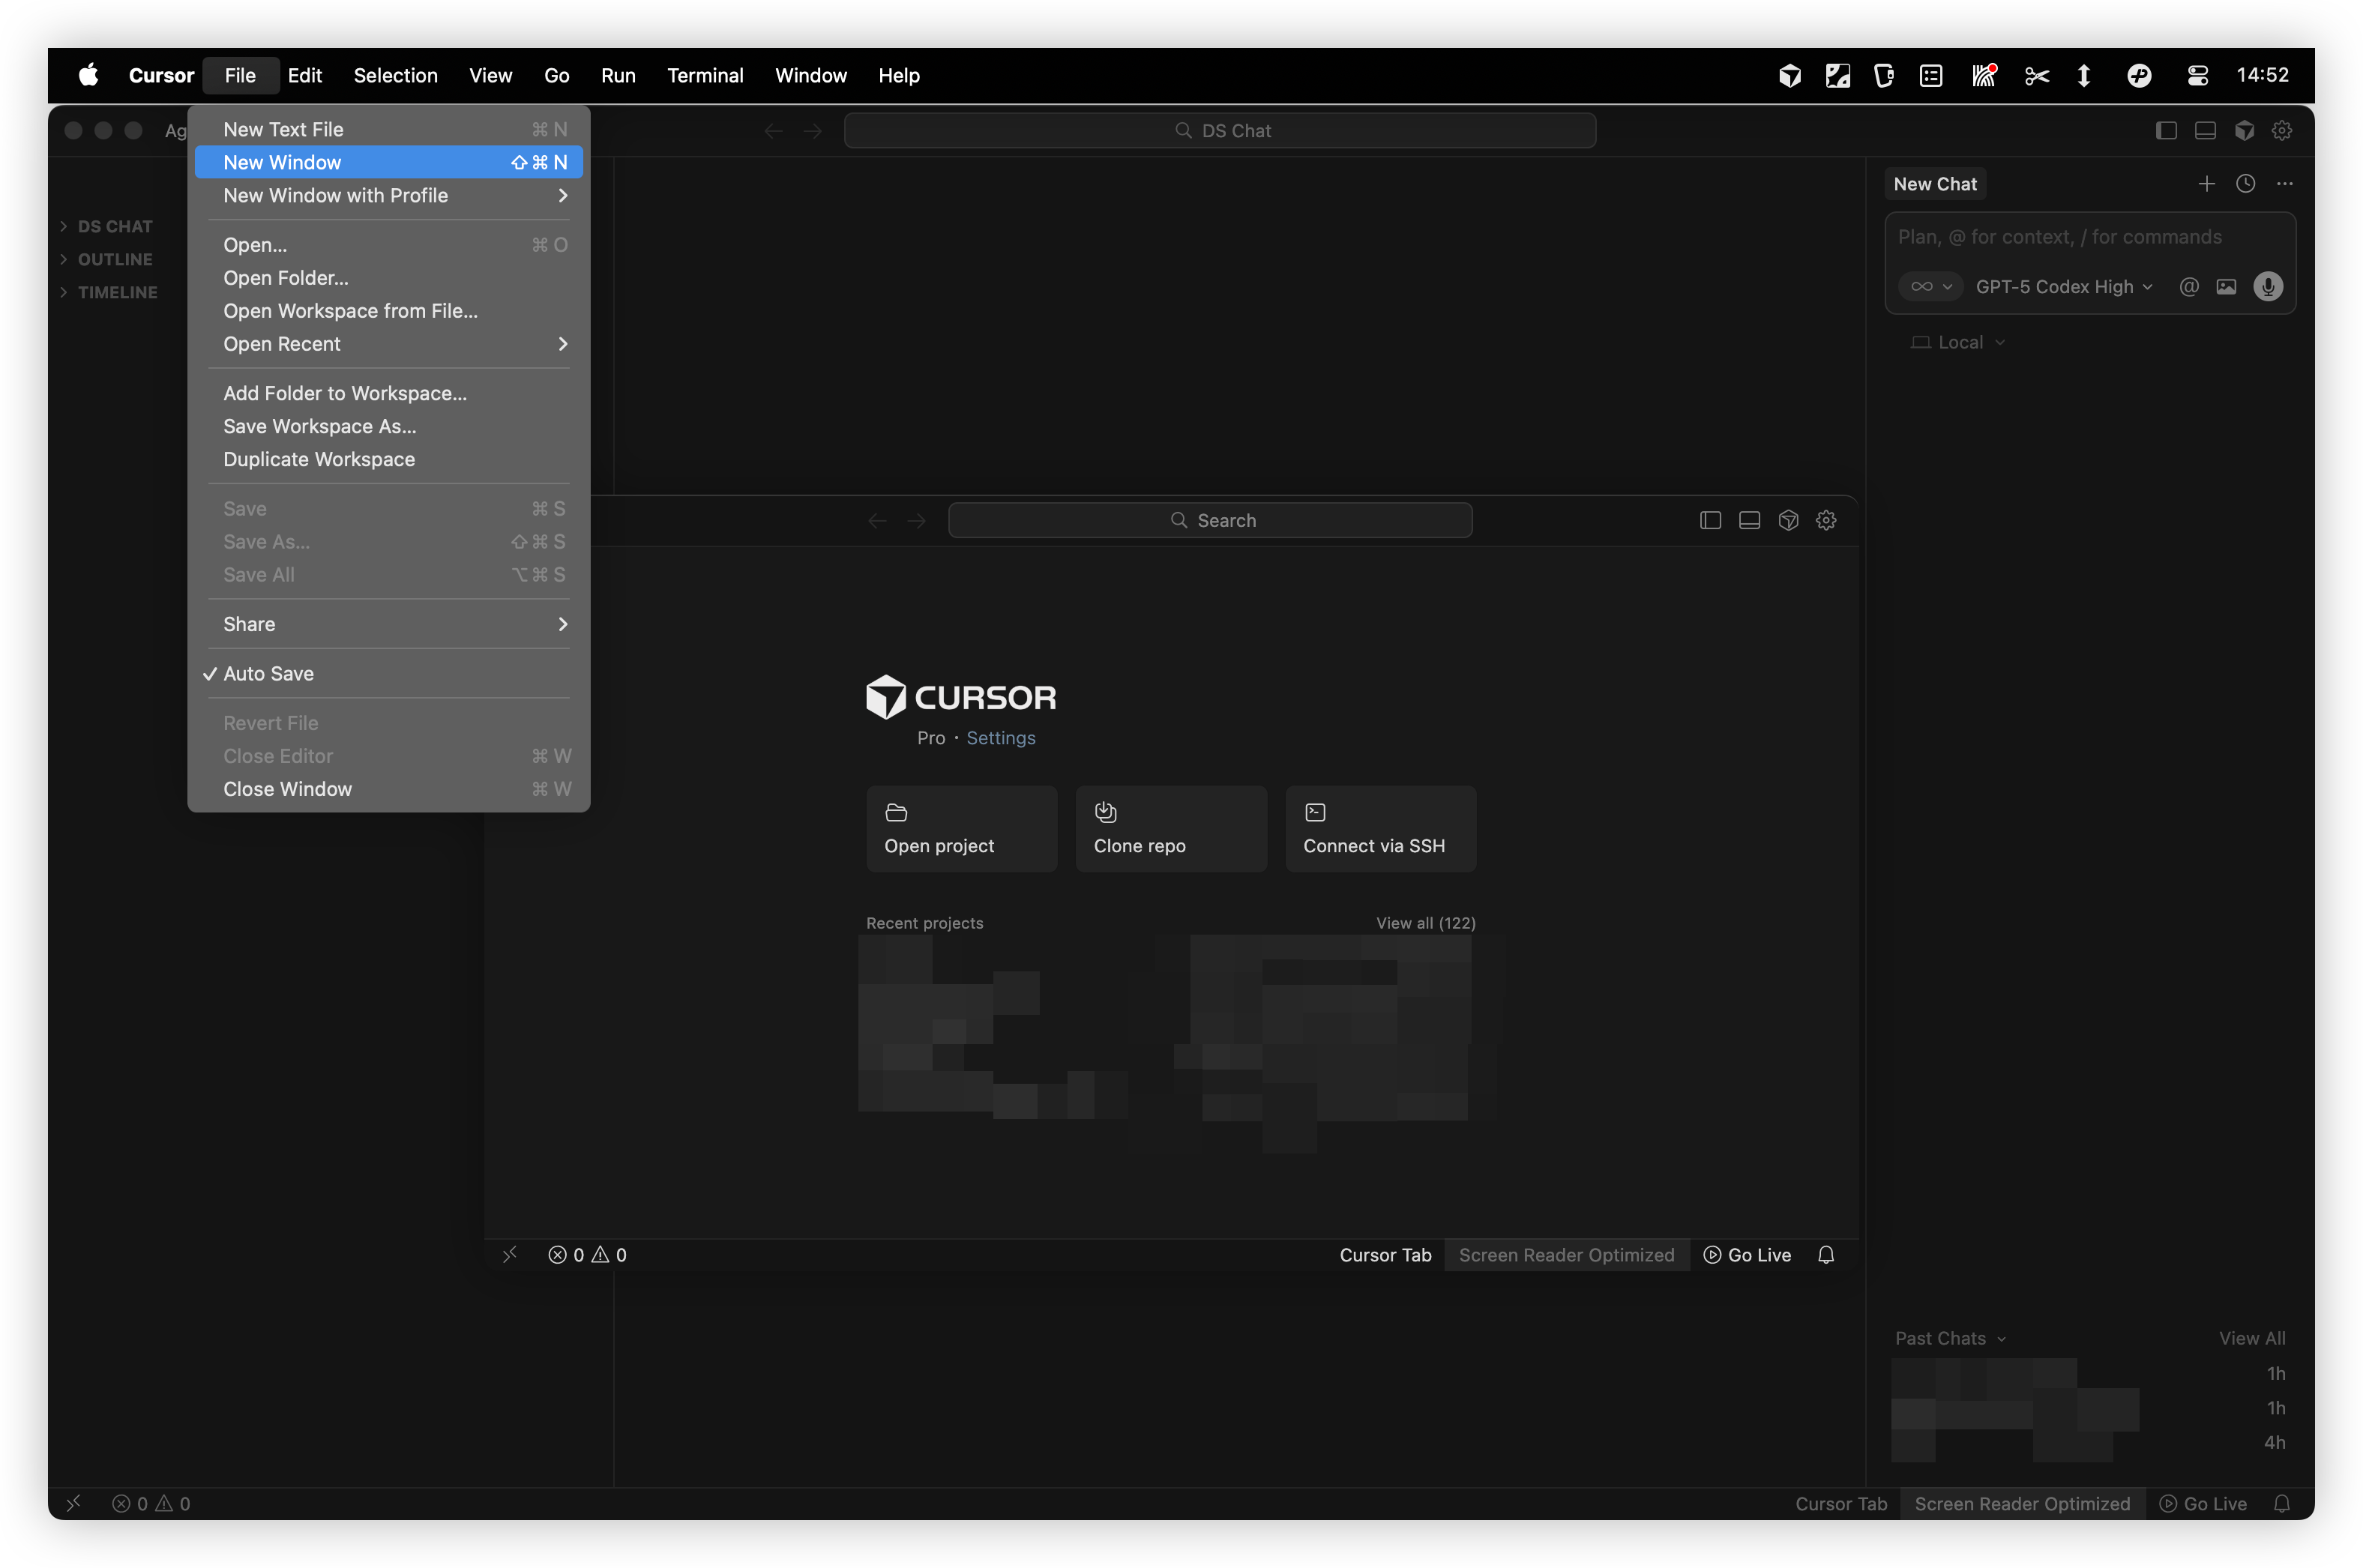Open the GPT-5 Codex High model dropdown
2363x1568 pixels.
click(x=2063, y=287)
